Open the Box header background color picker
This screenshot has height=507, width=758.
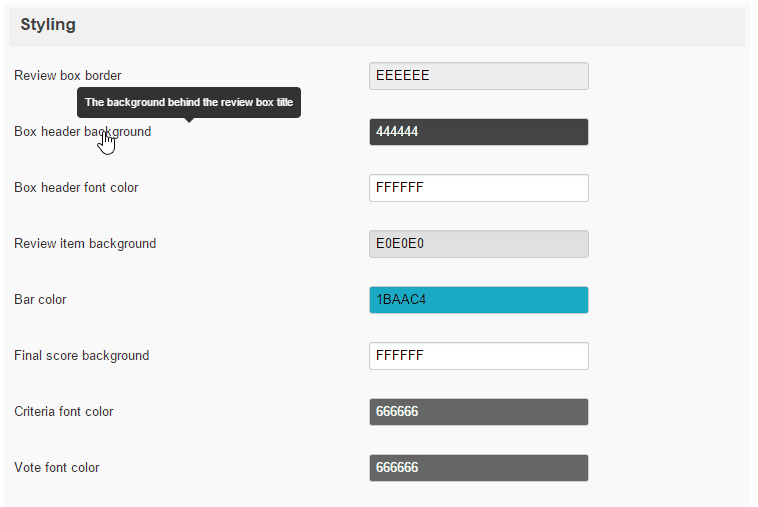478,132
